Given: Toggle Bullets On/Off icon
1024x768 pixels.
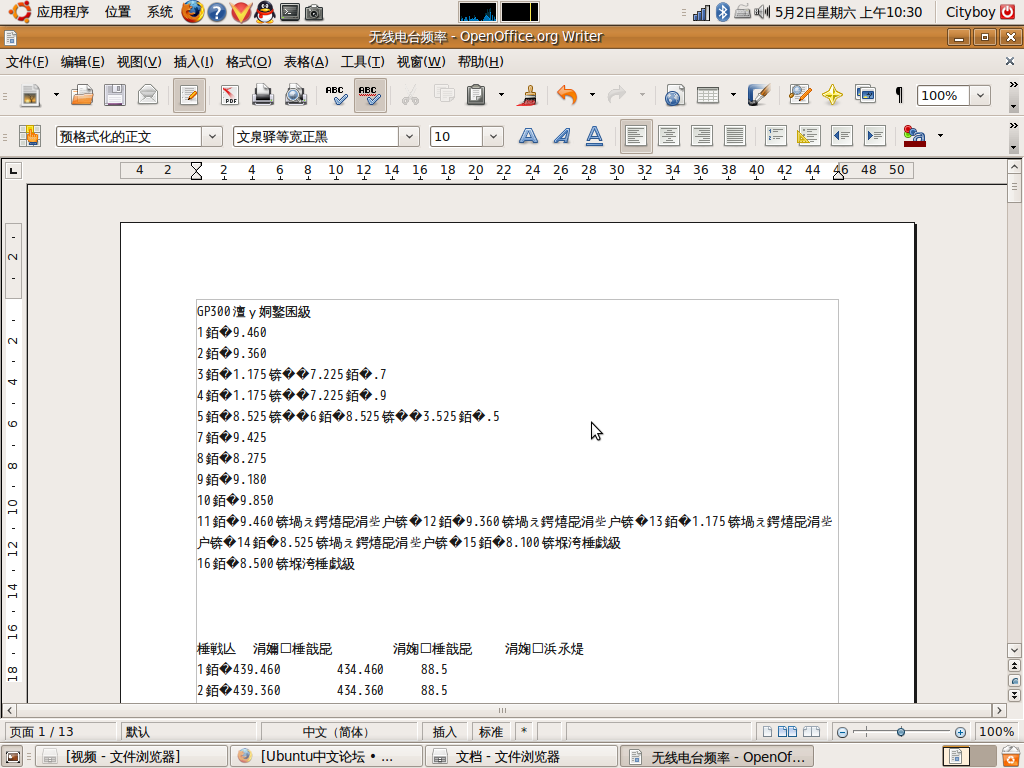Looking at the screenshot, I should pyautogui.click(x=808, y=136).
